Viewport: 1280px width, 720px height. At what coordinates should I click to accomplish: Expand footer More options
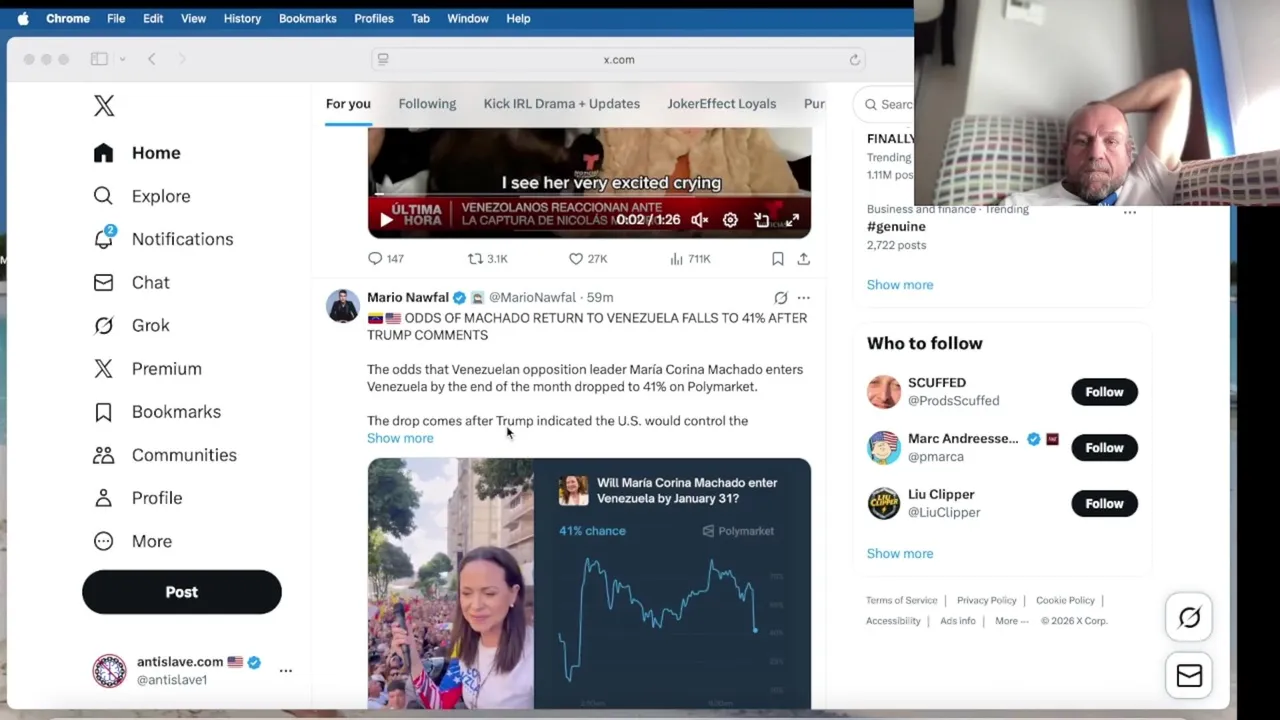point(1012,621)
